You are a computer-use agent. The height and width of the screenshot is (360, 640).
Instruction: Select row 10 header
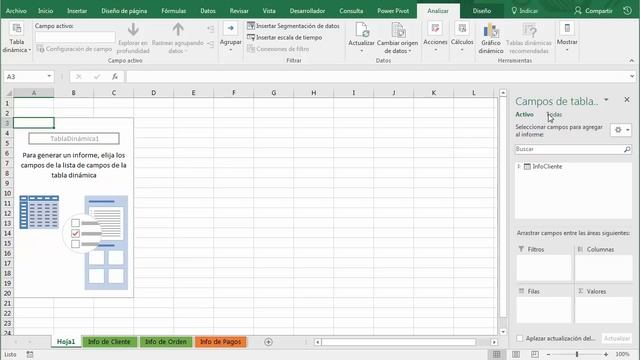[7, 193]
